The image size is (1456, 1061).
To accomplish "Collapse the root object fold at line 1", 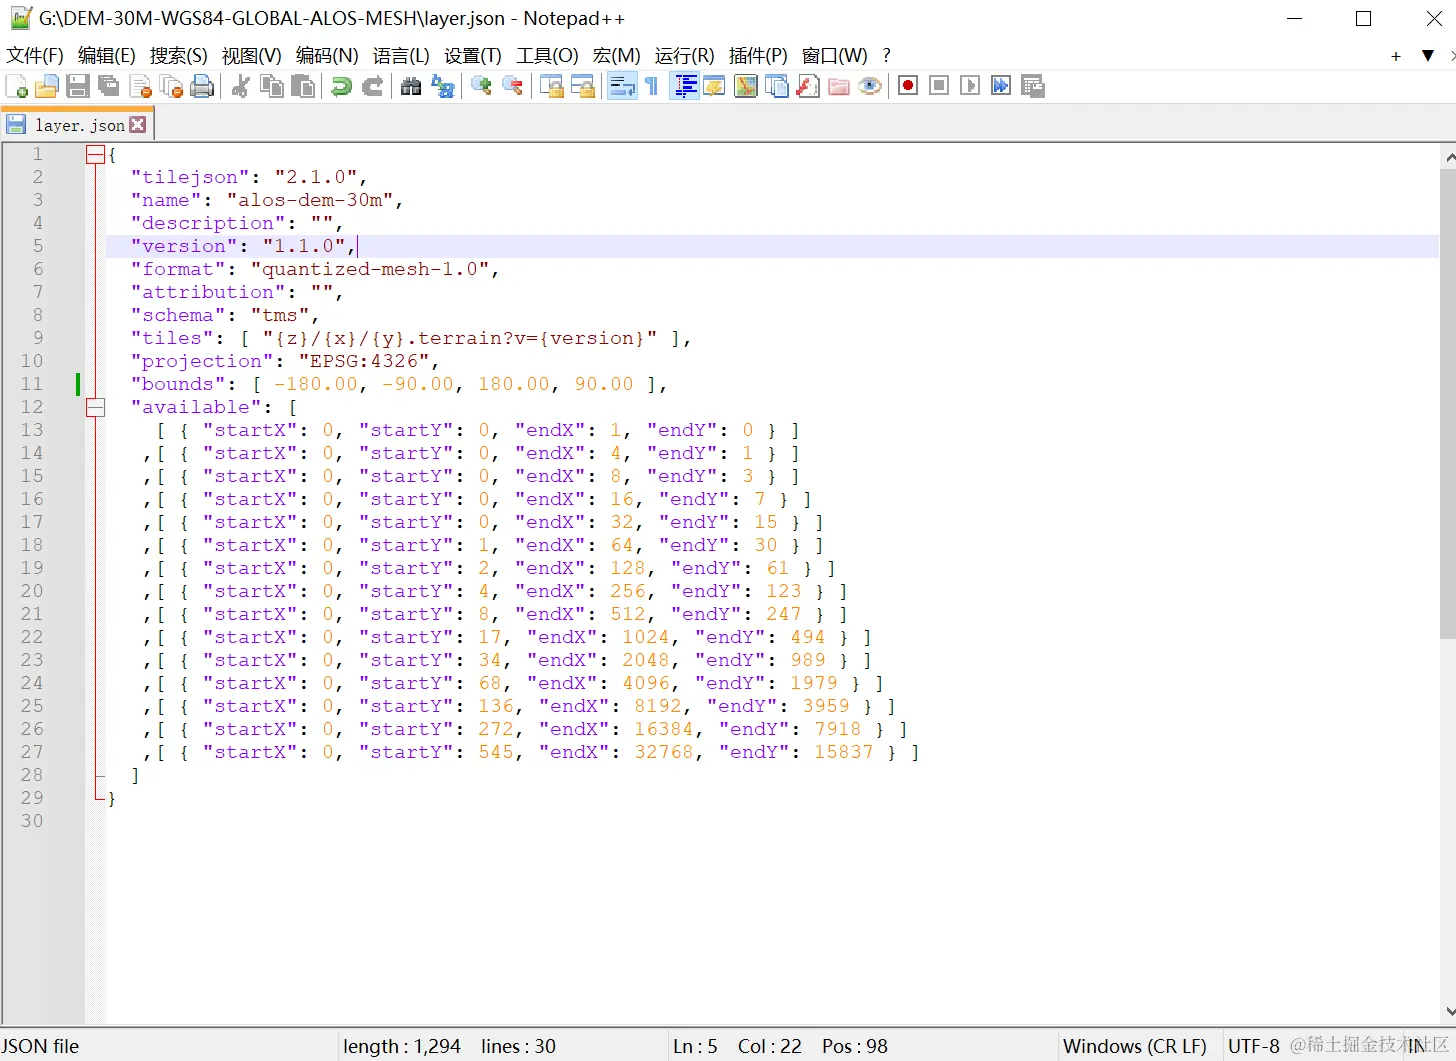I will coord(95,155).
